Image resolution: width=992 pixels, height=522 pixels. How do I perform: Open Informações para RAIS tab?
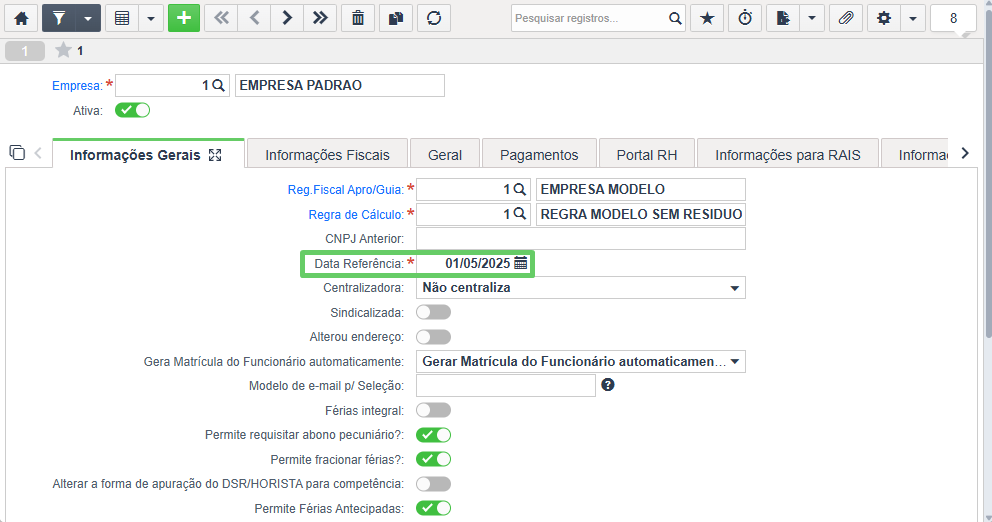(x=788, y=154)
